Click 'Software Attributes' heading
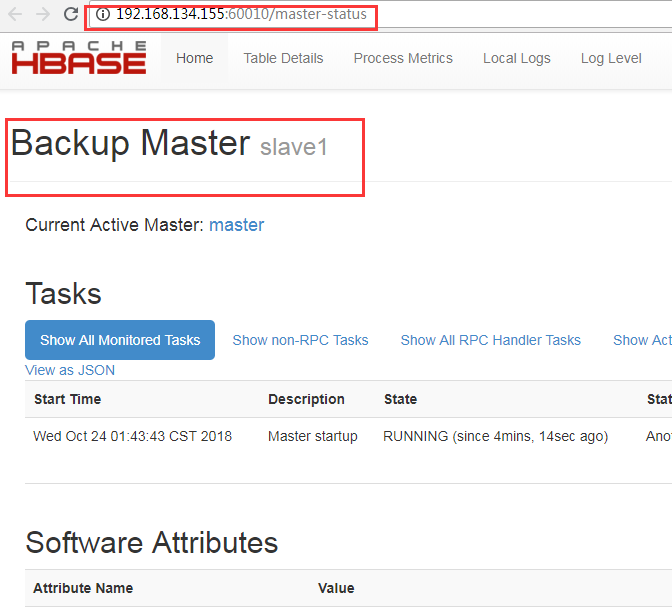Image resolution: width=672 pixels, height=613 pixels. tap(152, 542)
